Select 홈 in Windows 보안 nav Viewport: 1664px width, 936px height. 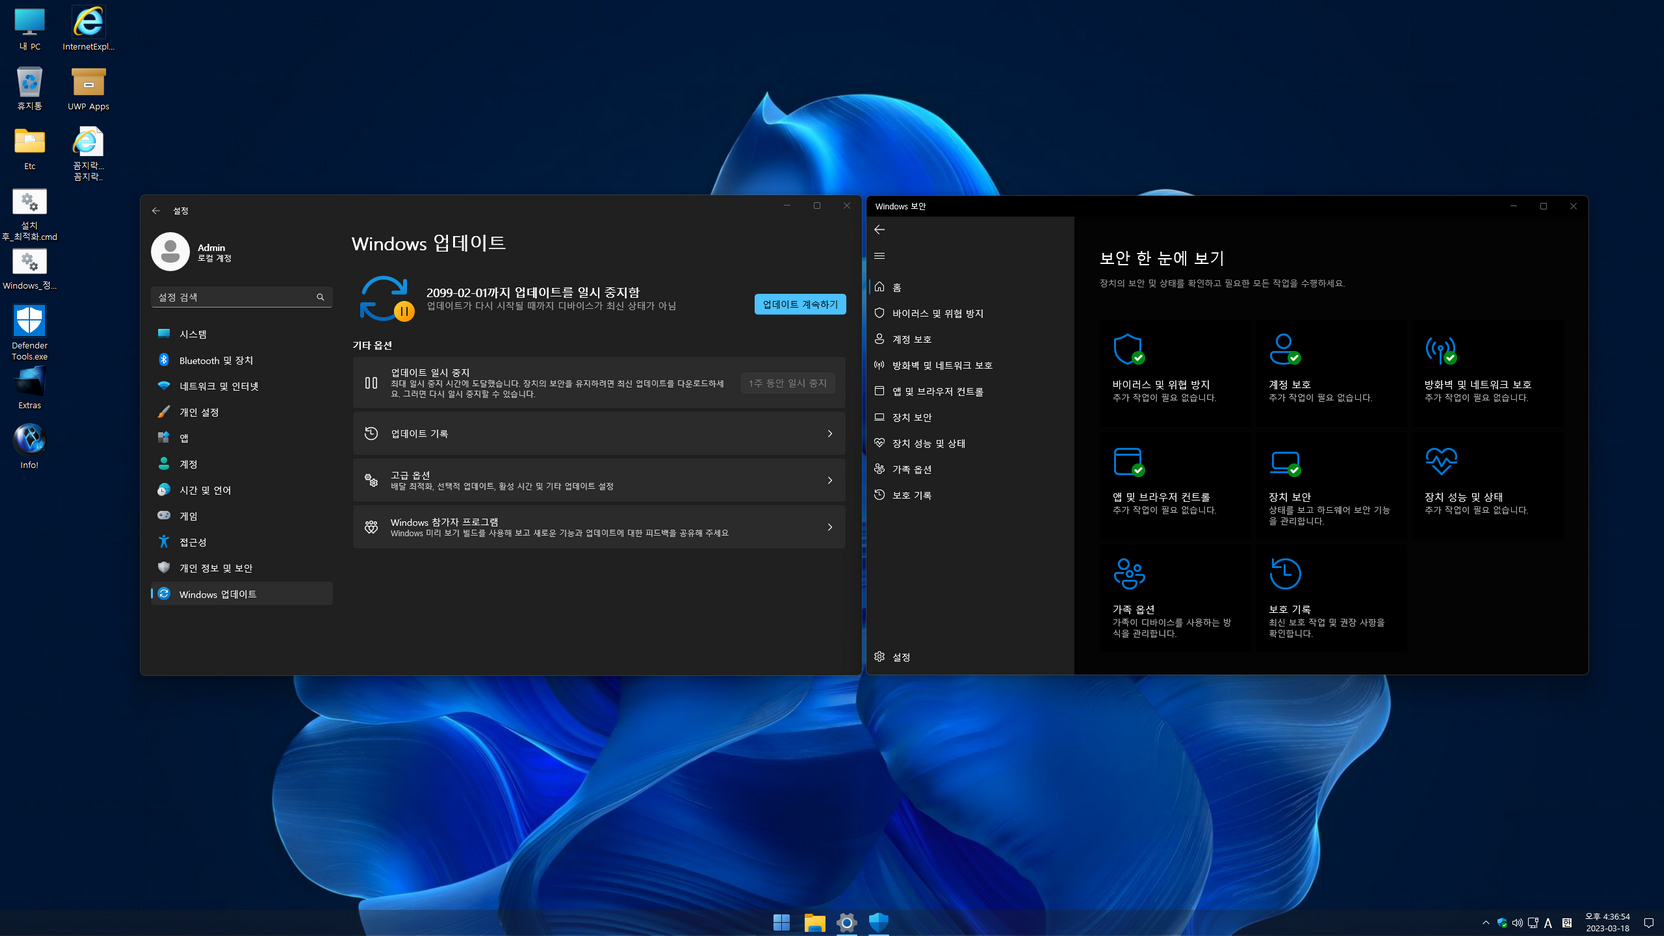[970, 287]
